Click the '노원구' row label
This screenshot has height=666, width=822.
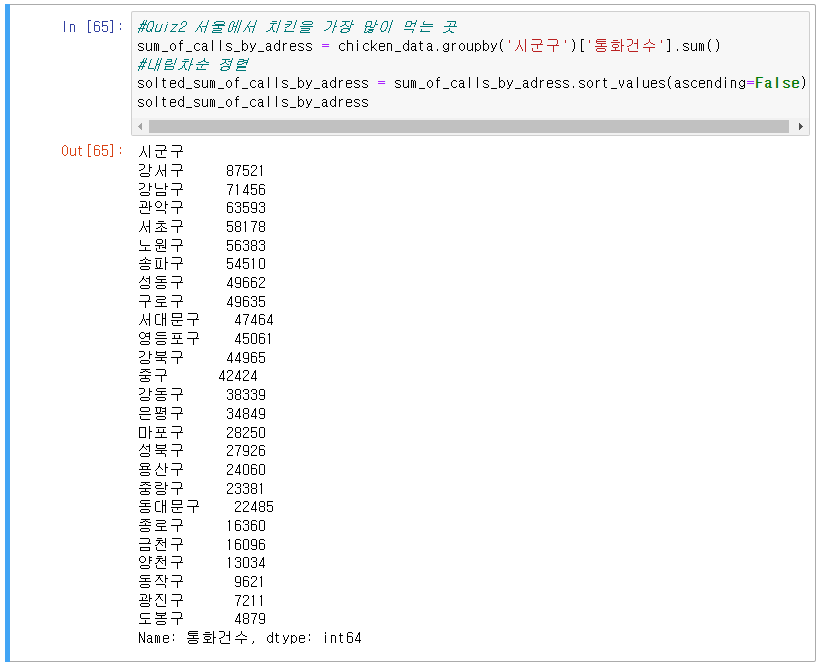click(x=161, y=245)
